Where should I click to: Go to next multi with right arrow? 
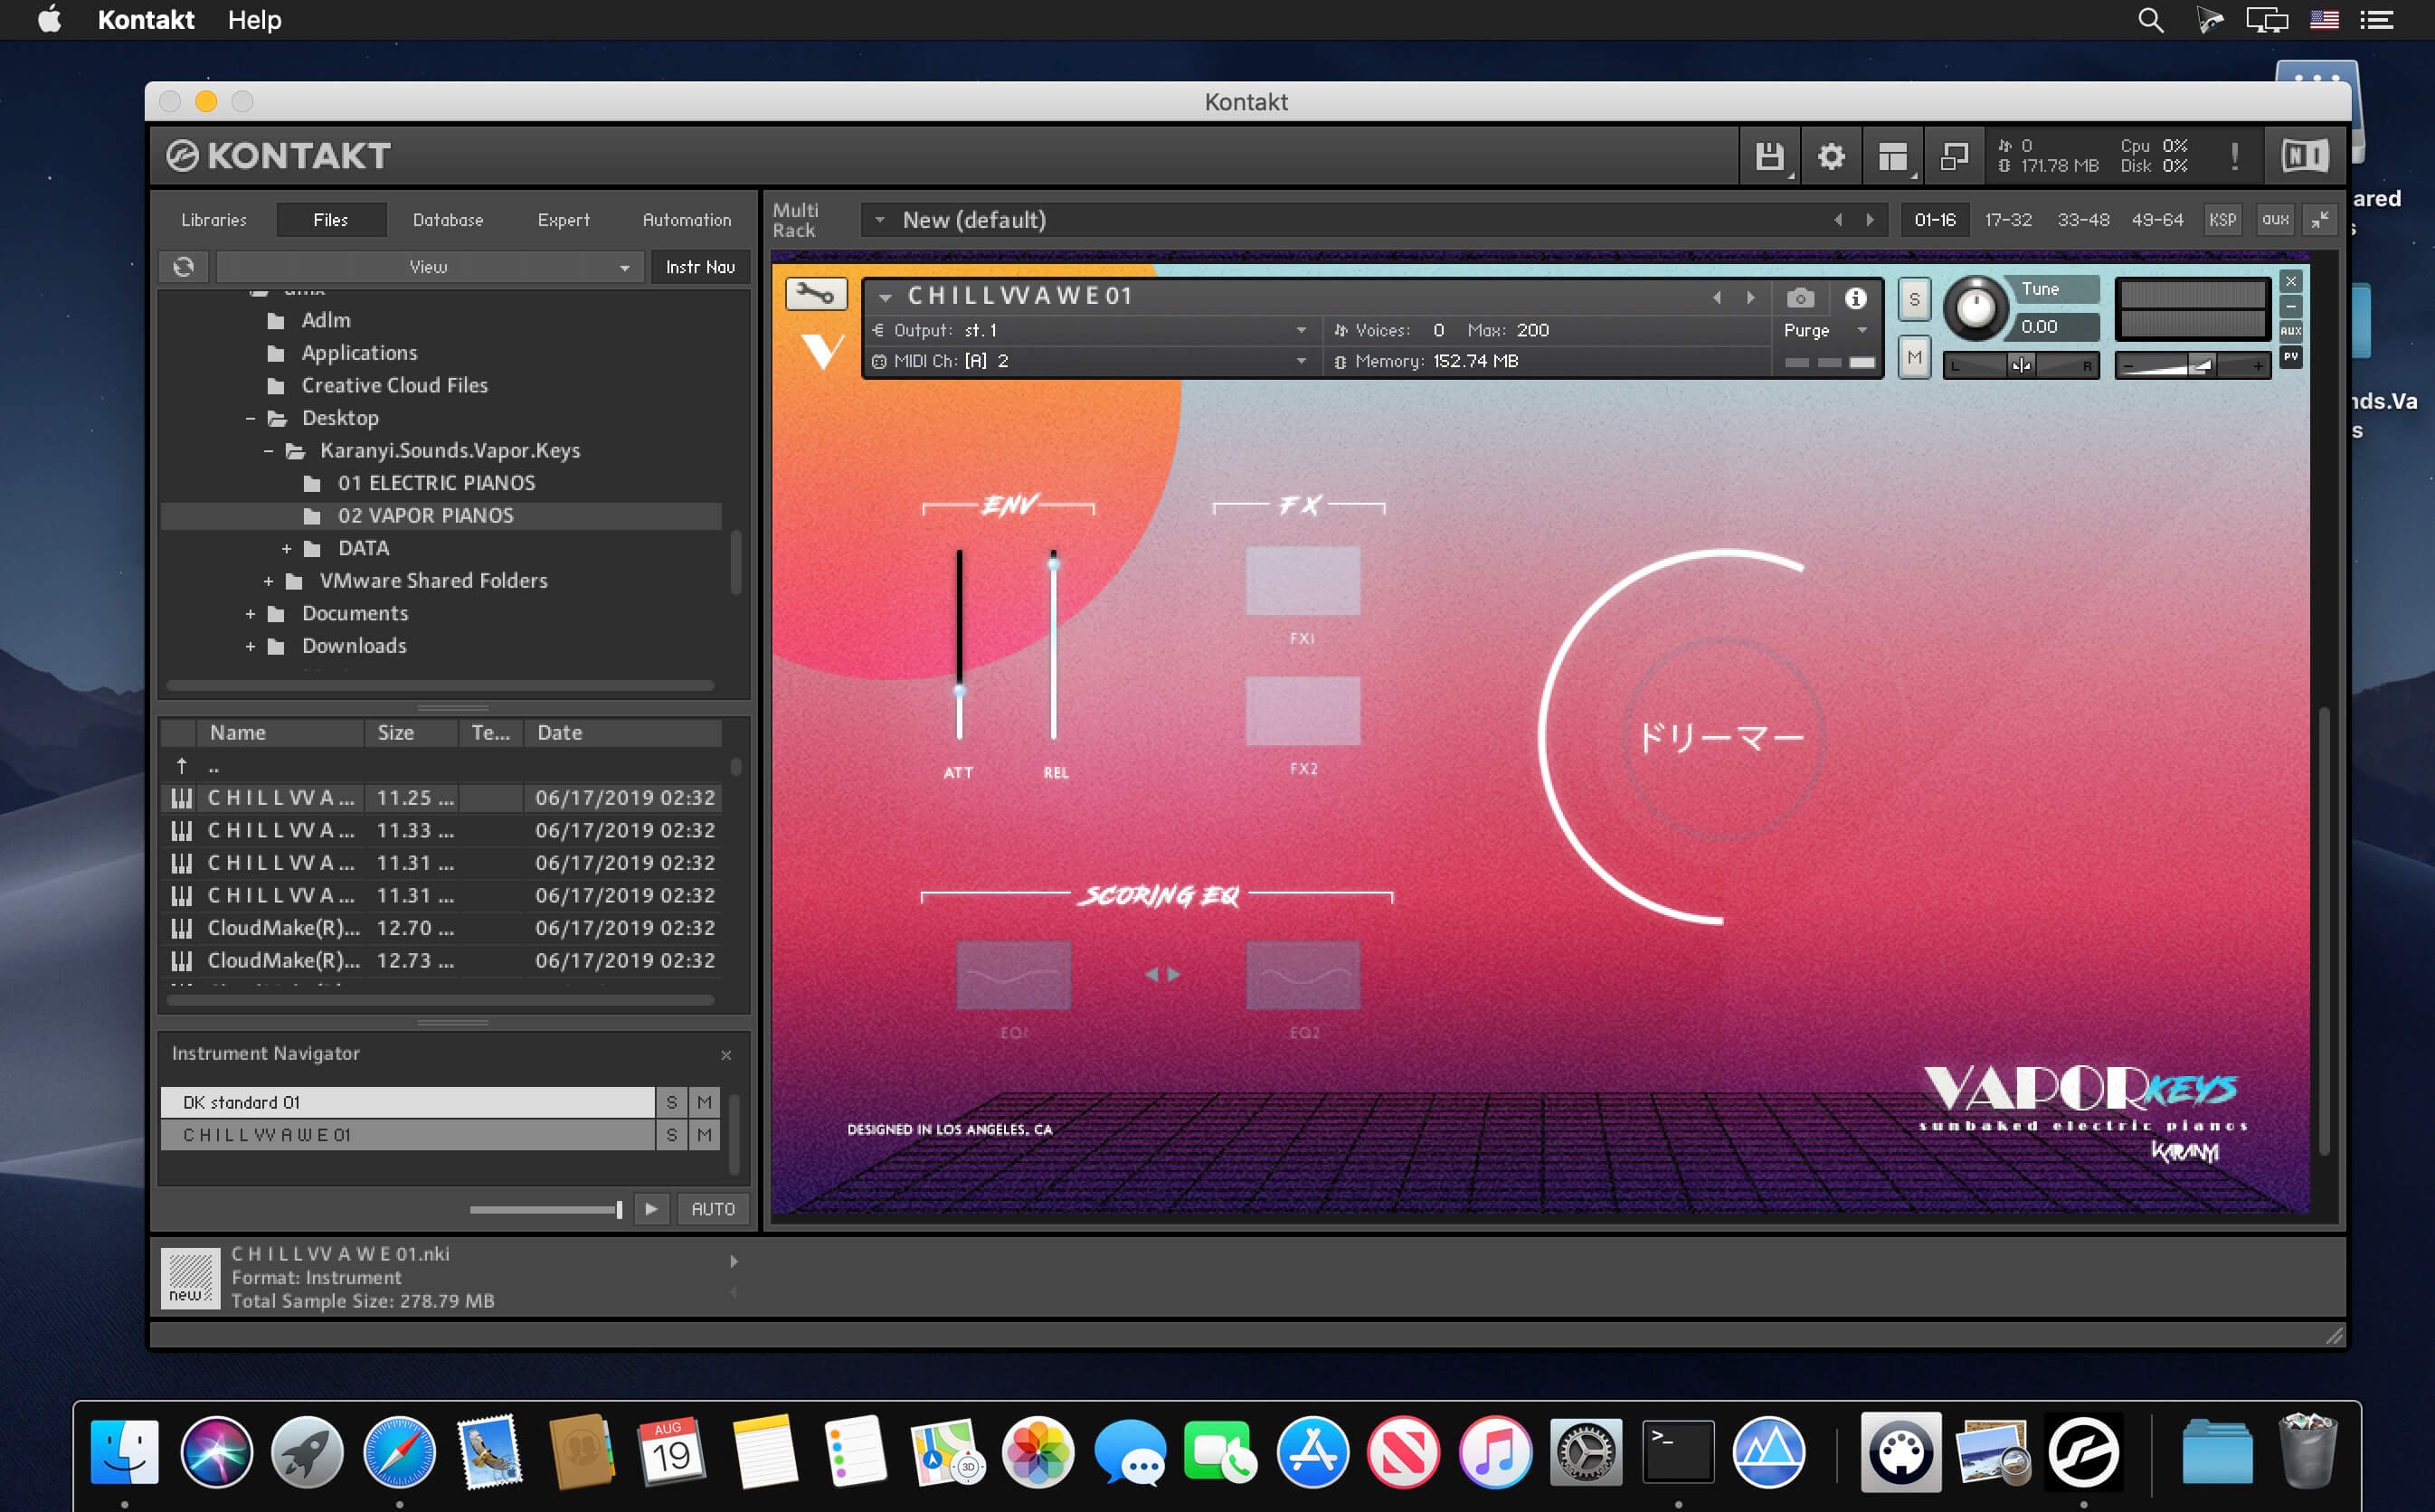point(1870,220)
